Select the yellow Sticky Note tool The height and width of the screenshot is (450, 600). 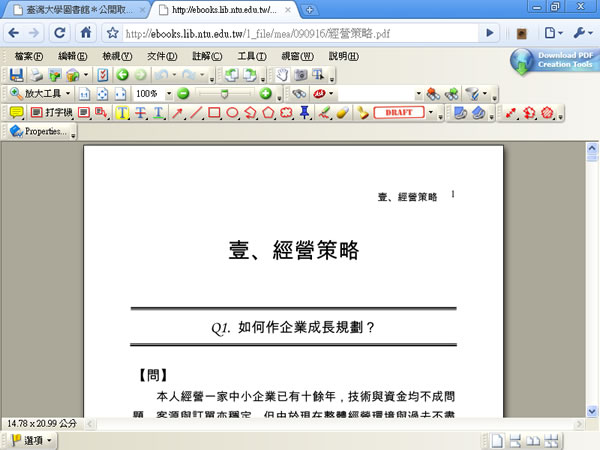[x=16, y=112]
